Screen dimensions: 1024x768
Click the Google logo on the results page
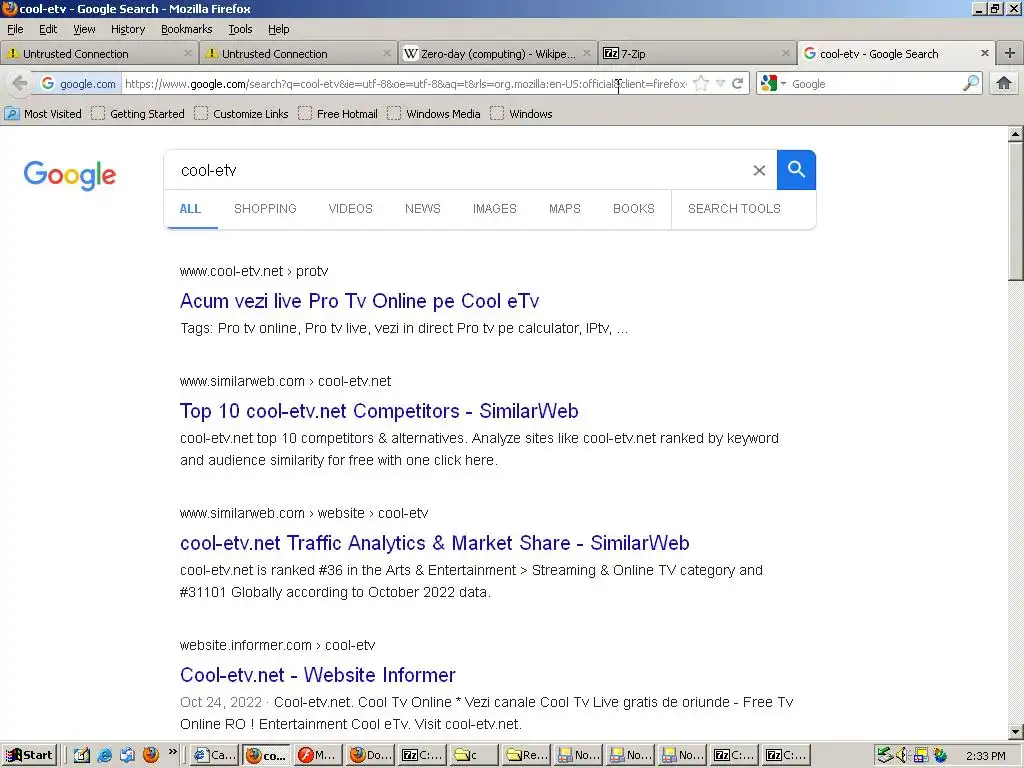point(70,175)
